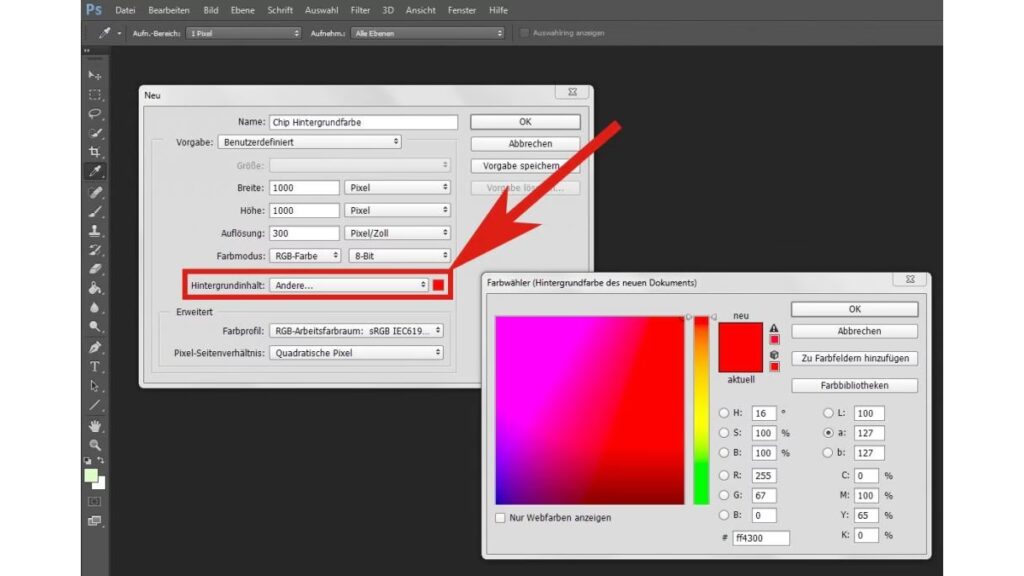This screenshot has height=576, width=1024.
Task: Pick the Eyedropper tool in the toolbar
Action: point(95,171)
